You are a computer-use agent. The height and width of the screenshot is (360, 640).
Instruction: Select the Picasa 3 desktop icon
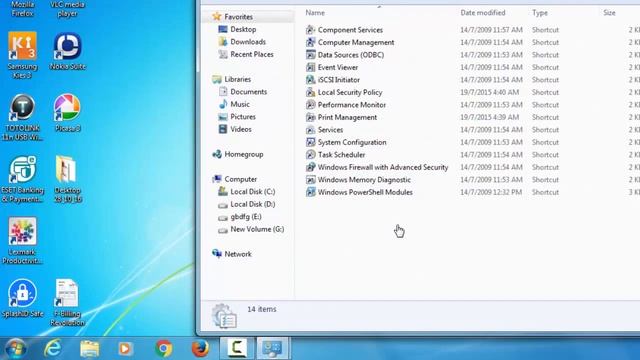click(67, 107)
